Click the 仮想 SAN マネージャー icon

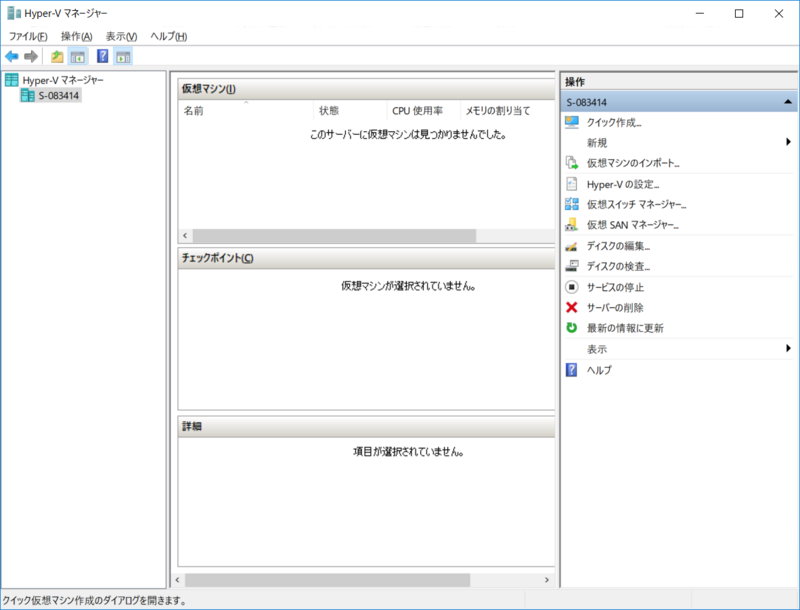[x=572, y=224]
